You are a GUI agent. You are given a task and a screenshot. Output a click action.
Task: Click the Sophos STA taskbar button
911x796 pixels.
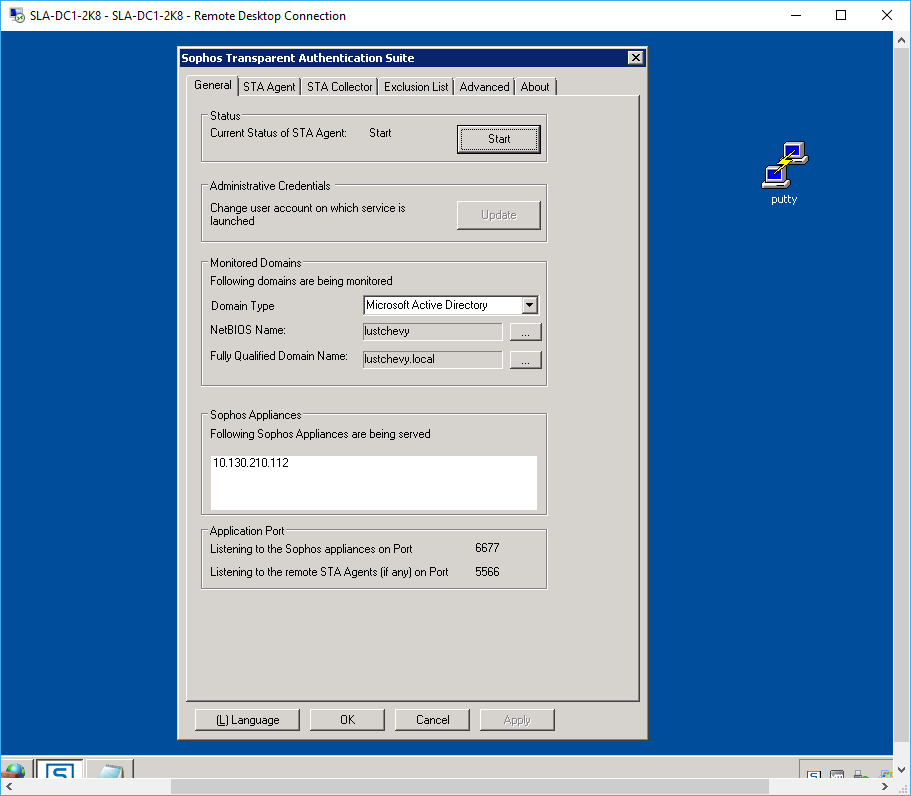pyautogui.click(x=60, y=769)
